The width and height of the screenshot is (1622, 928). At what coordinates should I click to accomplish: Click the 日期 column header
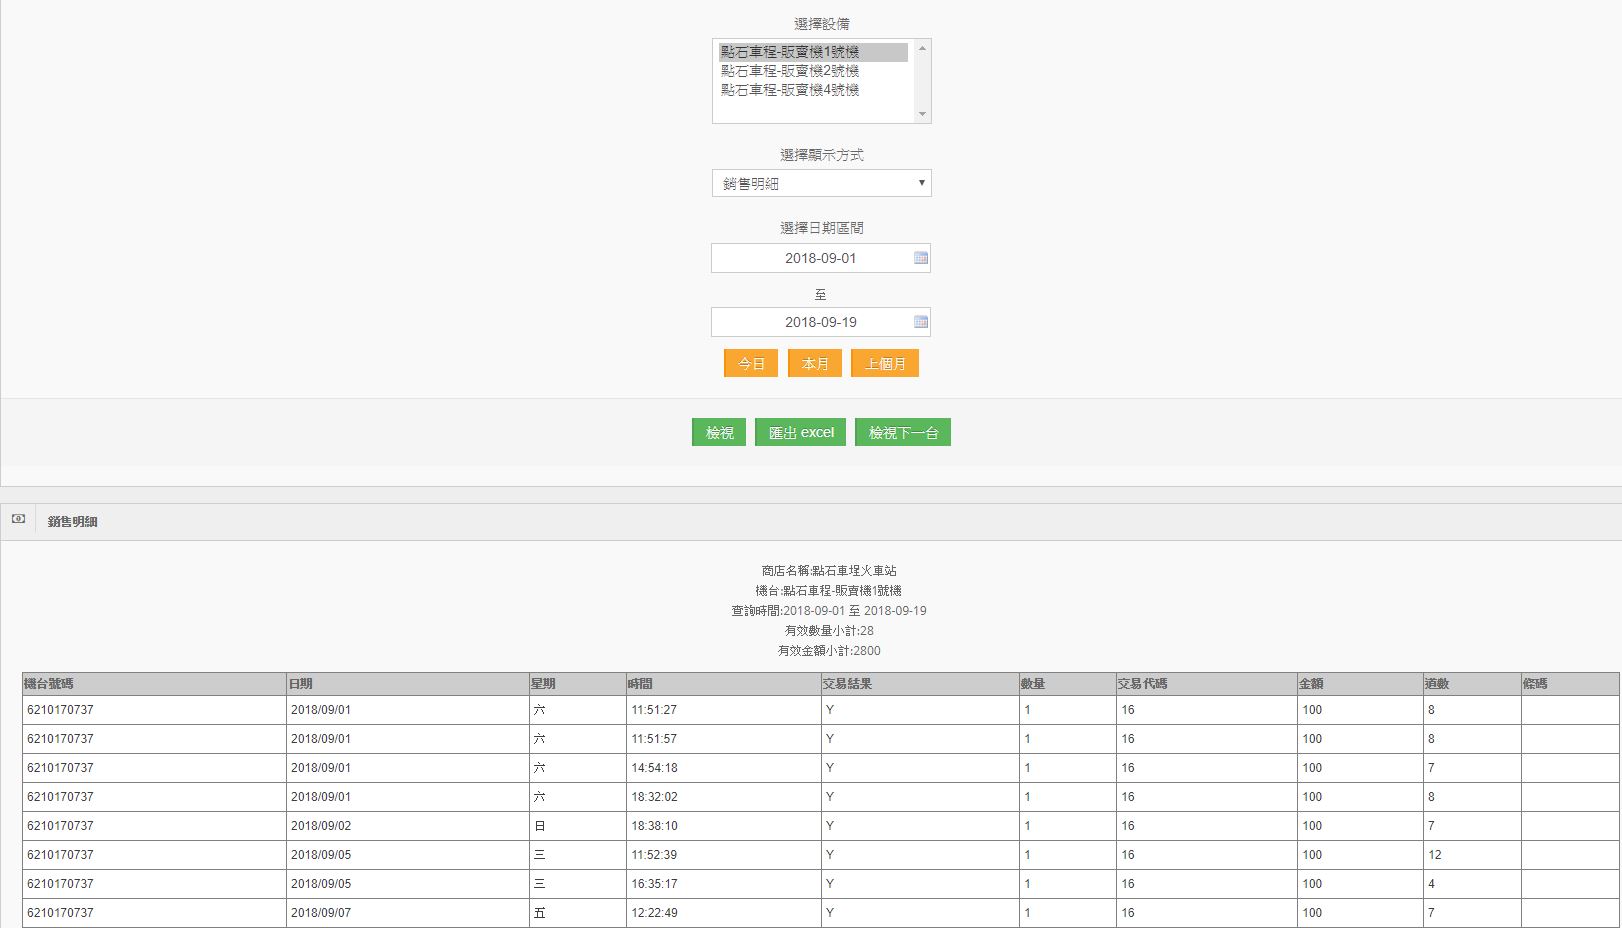click(301, 684)
